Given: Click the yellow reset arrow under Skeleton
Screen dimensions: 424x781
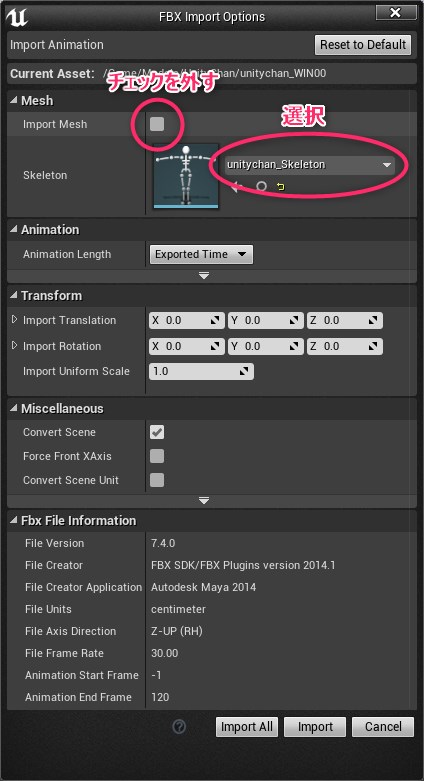Looking at the screenshot, I should pyautogui.click(x=281, y=187).
